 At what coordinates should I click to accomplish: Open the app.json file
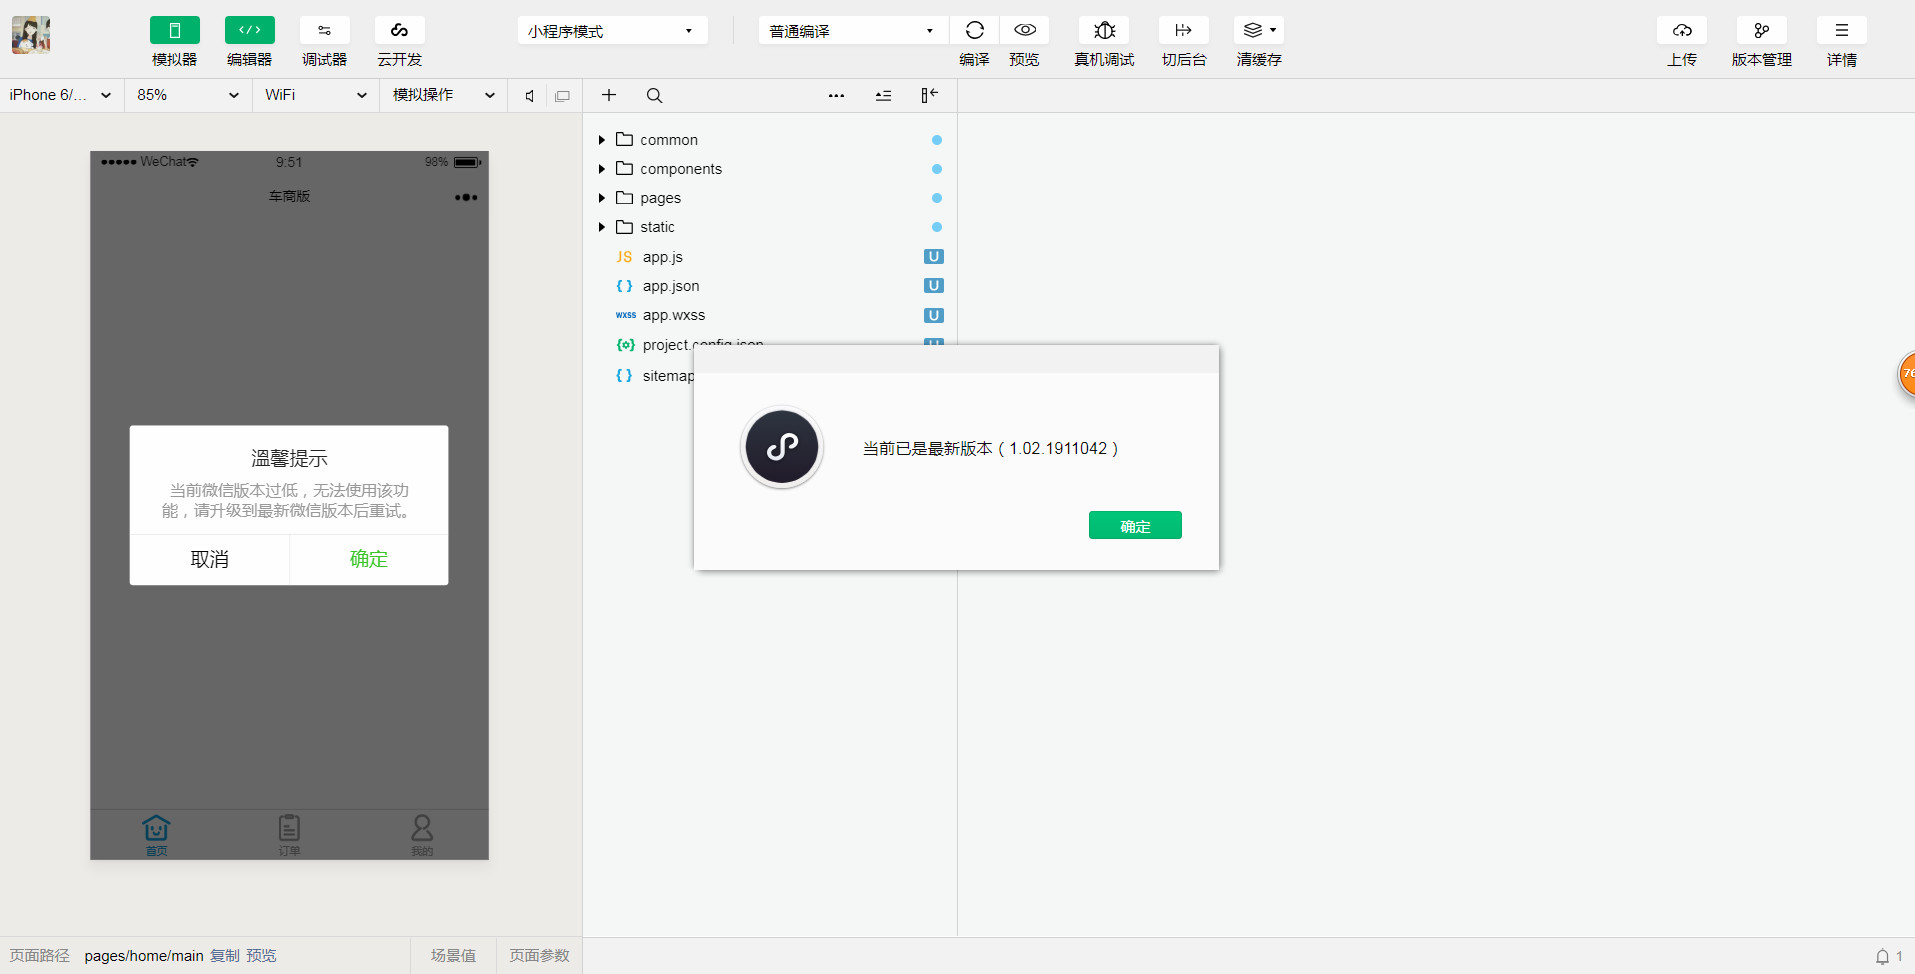click(670, 286)
